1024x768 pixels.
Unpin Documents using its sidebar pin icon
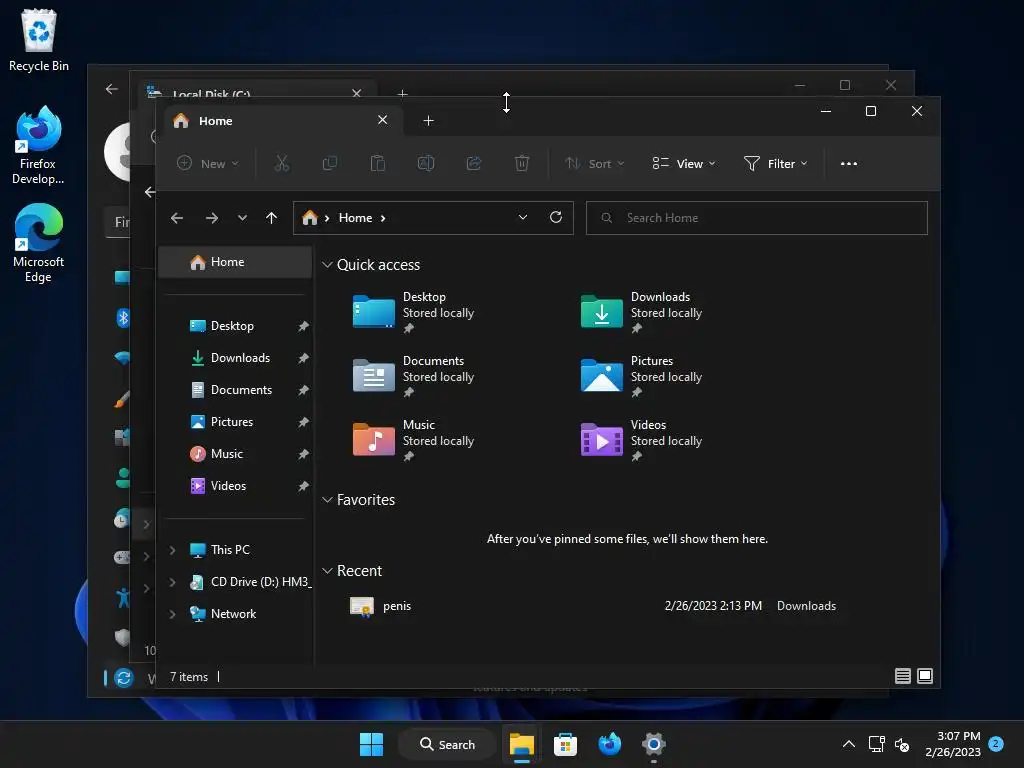pos(303,390)
